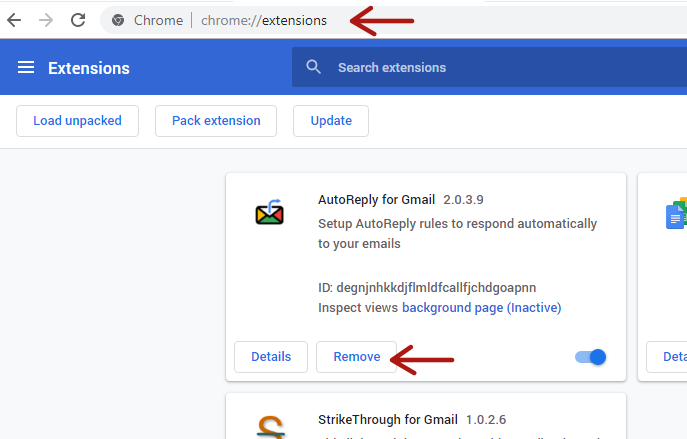
Task: Click the Search extensions field
Action: click(489, 67)
